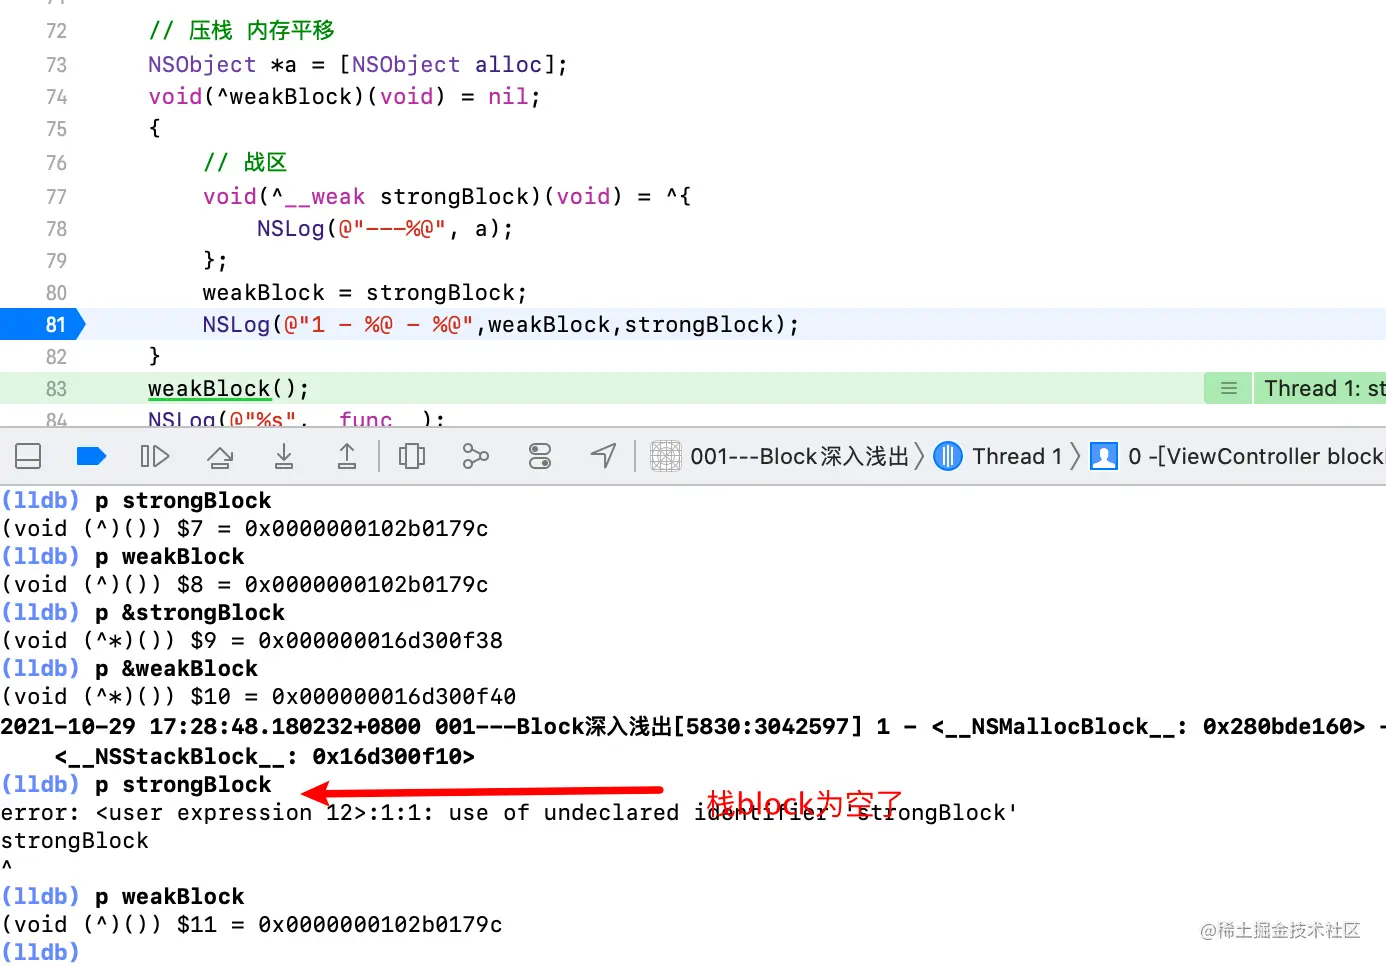Click the annotation lines icon on line 83

point(1229,389)
